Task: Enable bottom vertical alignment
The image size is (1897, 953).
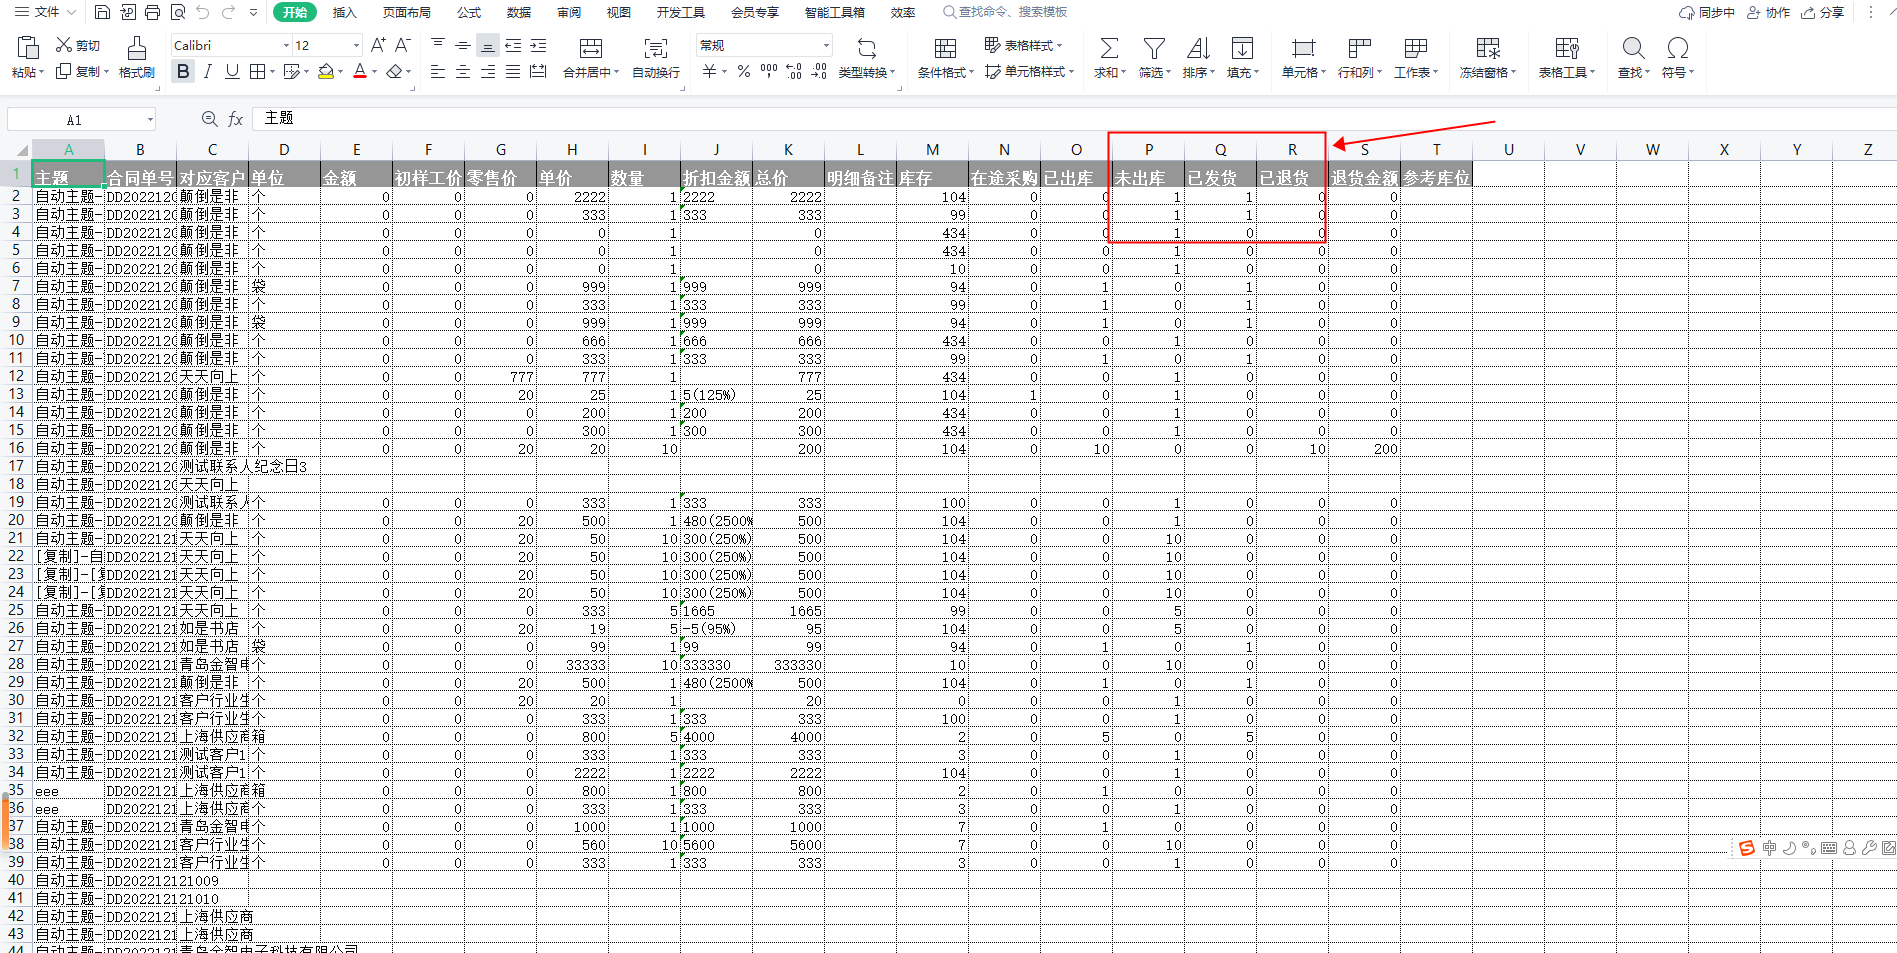Action: click(487, 45)
